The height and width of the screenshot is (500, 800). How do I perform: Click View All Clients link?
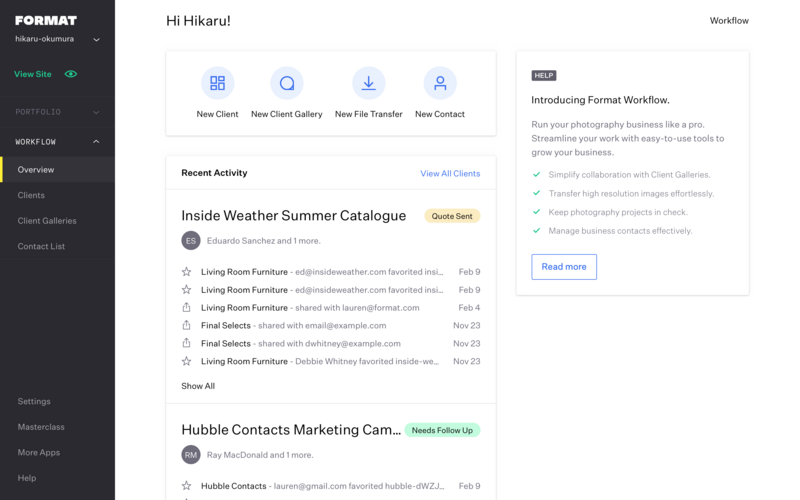[x=450, y=173]
